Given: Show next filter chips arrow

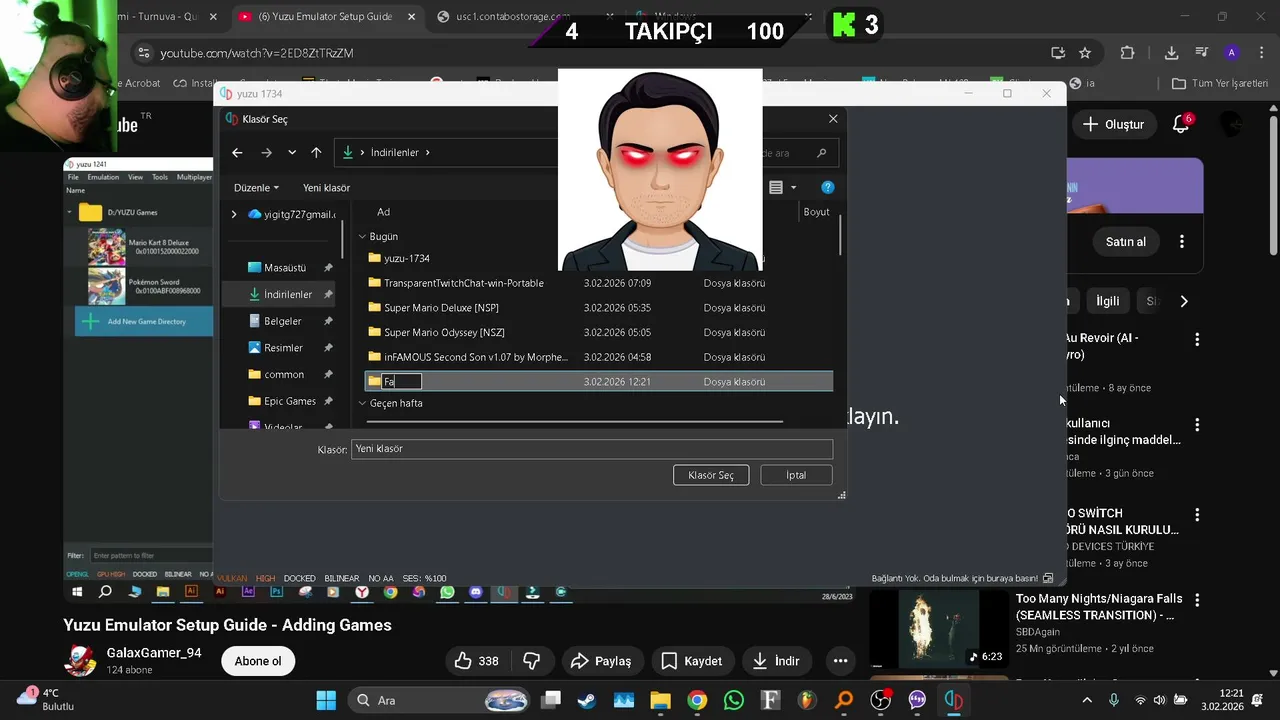Looking at the screenshot, I should [1184, 301].
